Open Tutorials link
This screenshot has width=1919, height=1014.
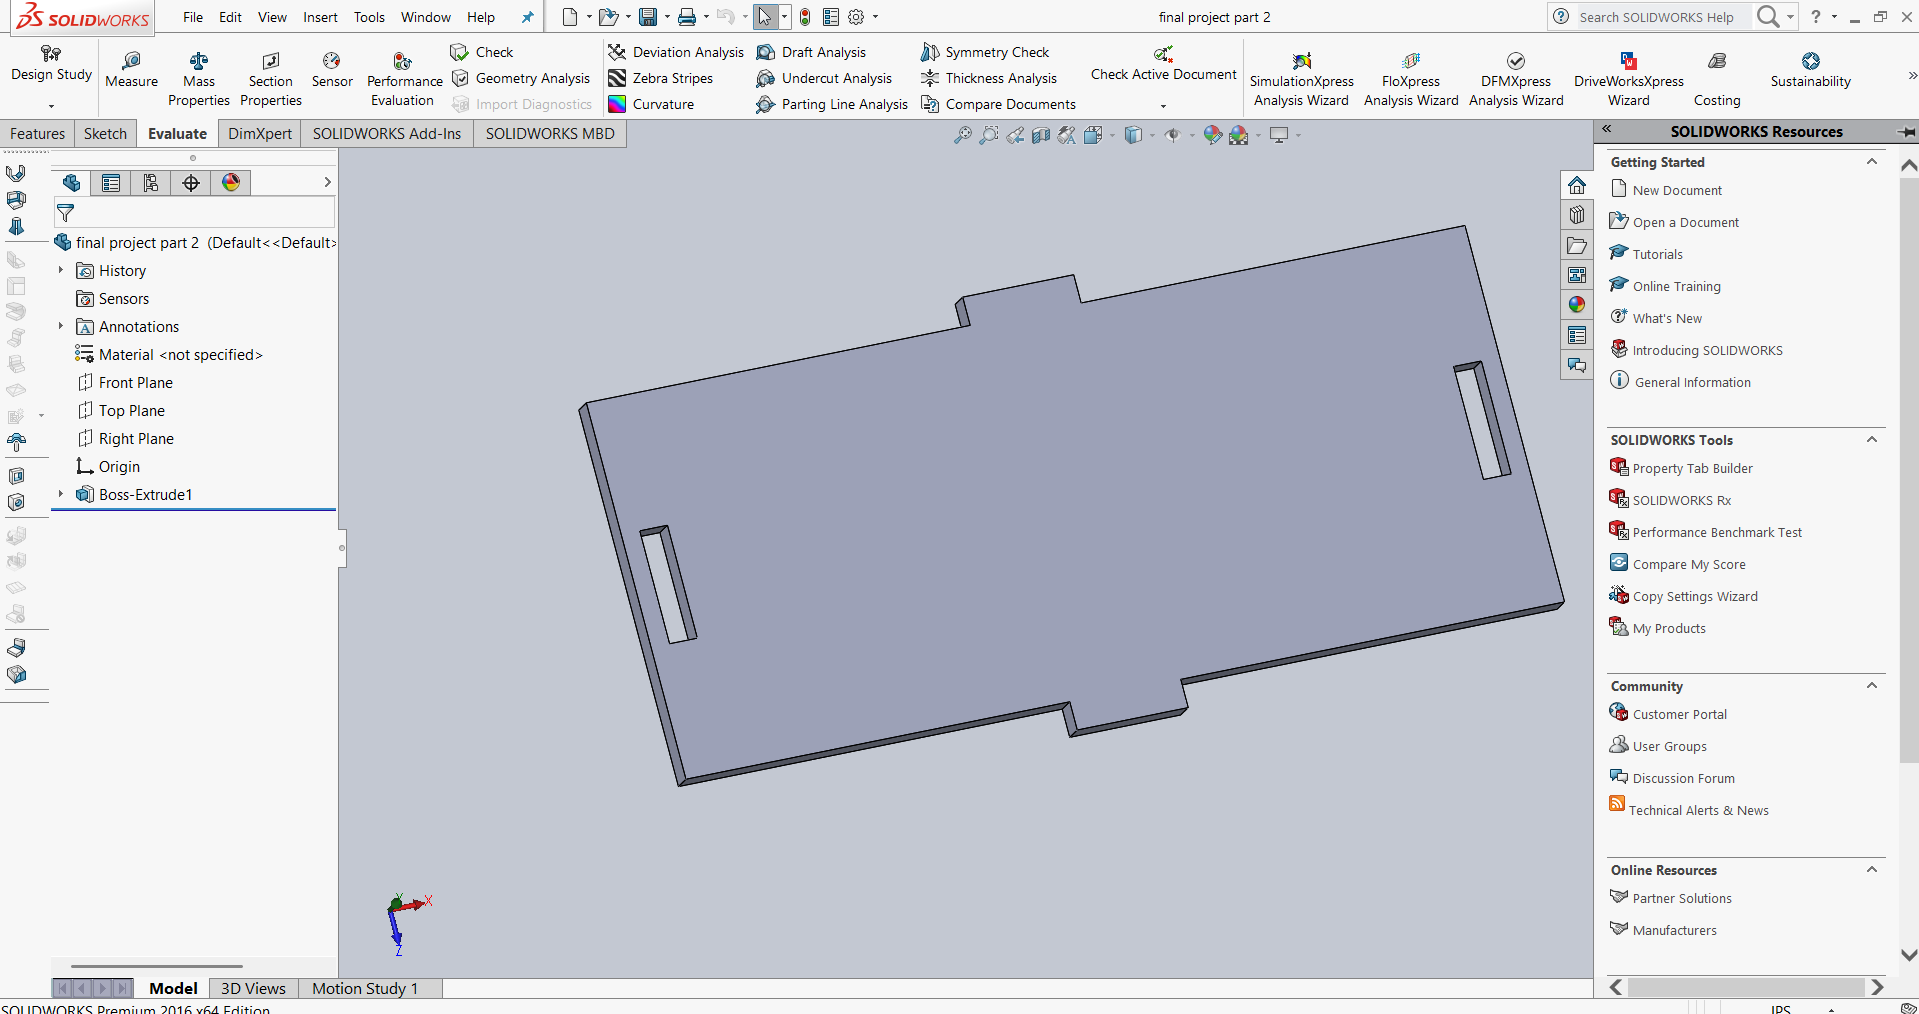coord(1646,254)
